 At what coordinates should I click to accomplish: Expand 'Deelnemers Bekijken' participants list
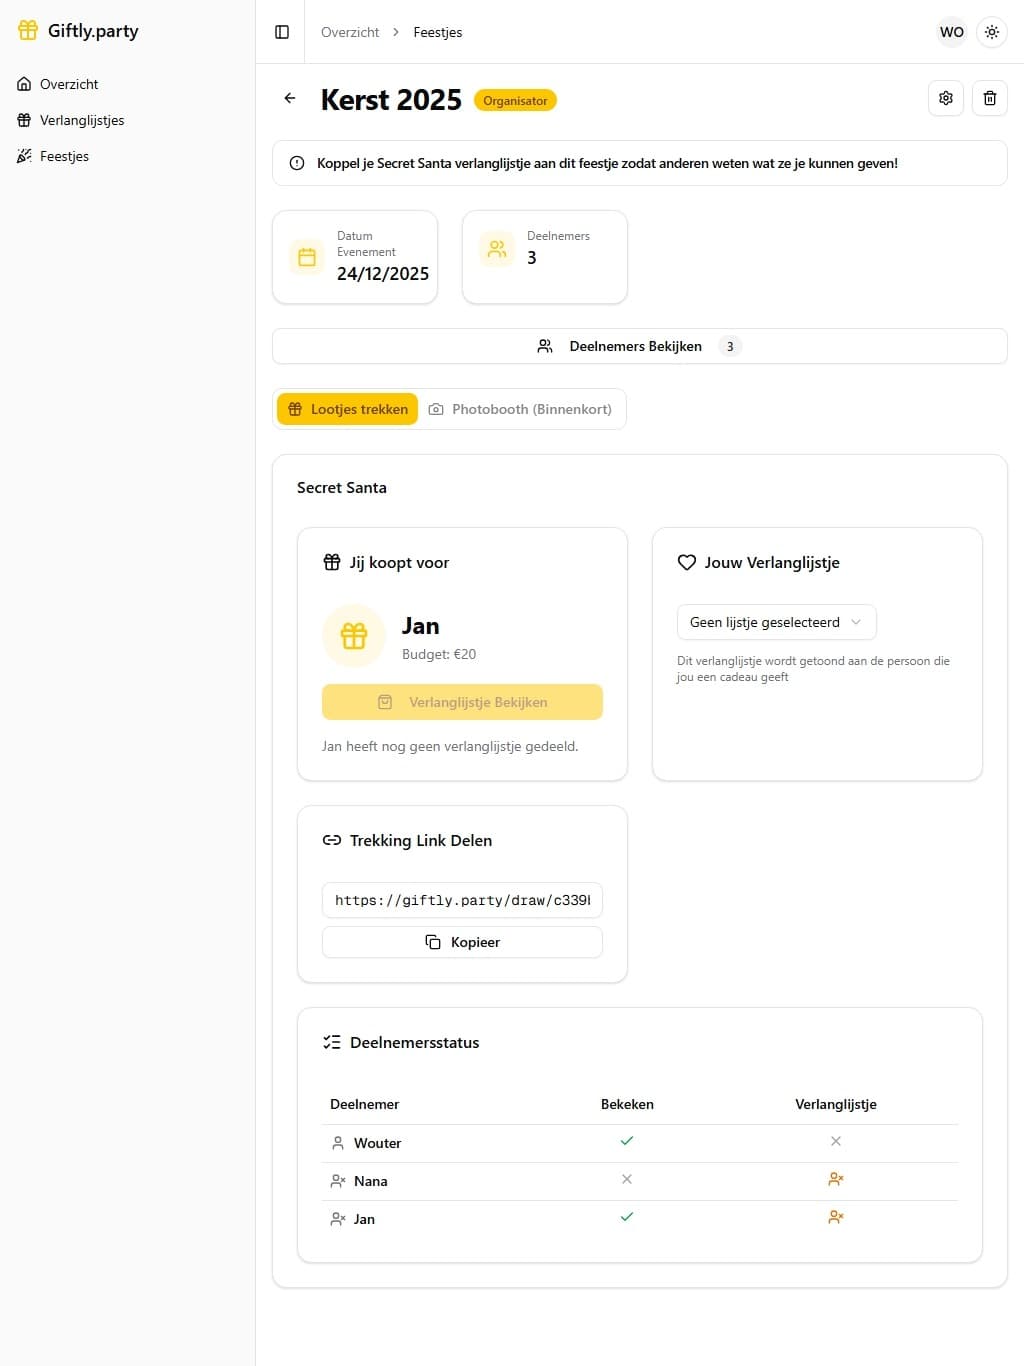639,346
